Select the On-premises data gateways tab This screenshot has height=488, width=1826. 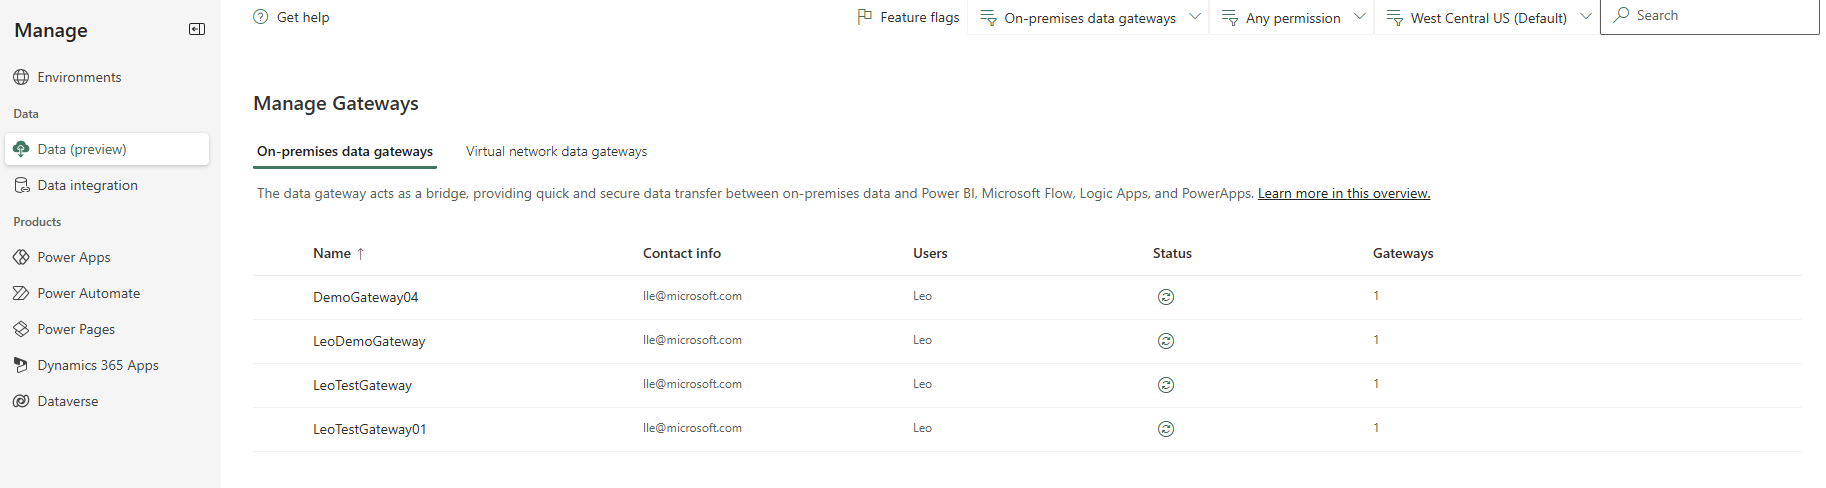(345, 152)
